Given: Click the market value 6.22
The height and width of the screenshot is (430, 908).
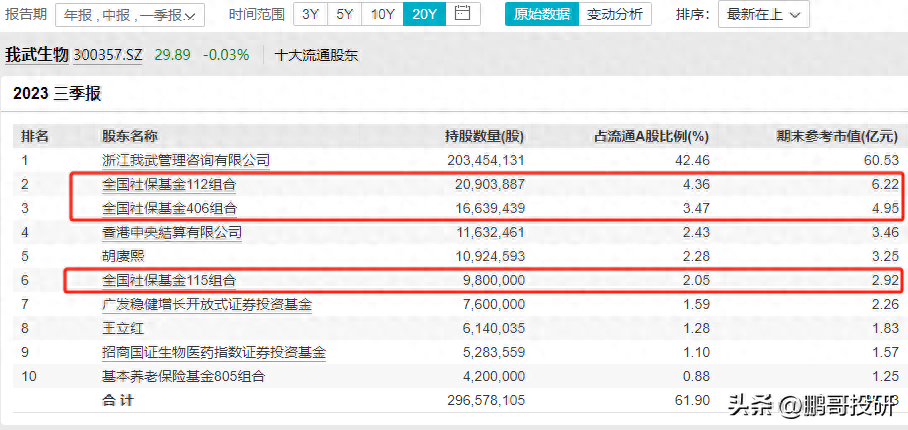Looking at the screenshot, I should (887, 184).
